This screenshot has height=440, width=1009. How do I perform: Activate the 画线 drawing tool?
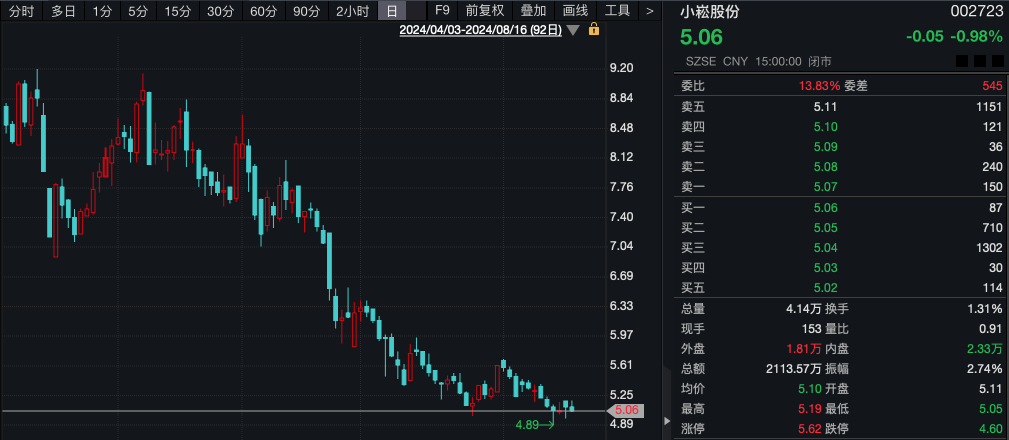click(576, 11)
